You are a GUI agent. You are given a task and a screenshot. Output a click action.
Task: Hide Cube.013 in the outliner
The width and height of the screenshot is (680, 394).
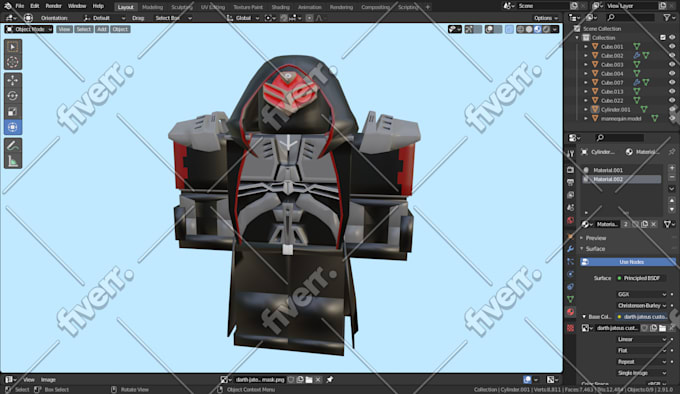[x=672, y=91]
